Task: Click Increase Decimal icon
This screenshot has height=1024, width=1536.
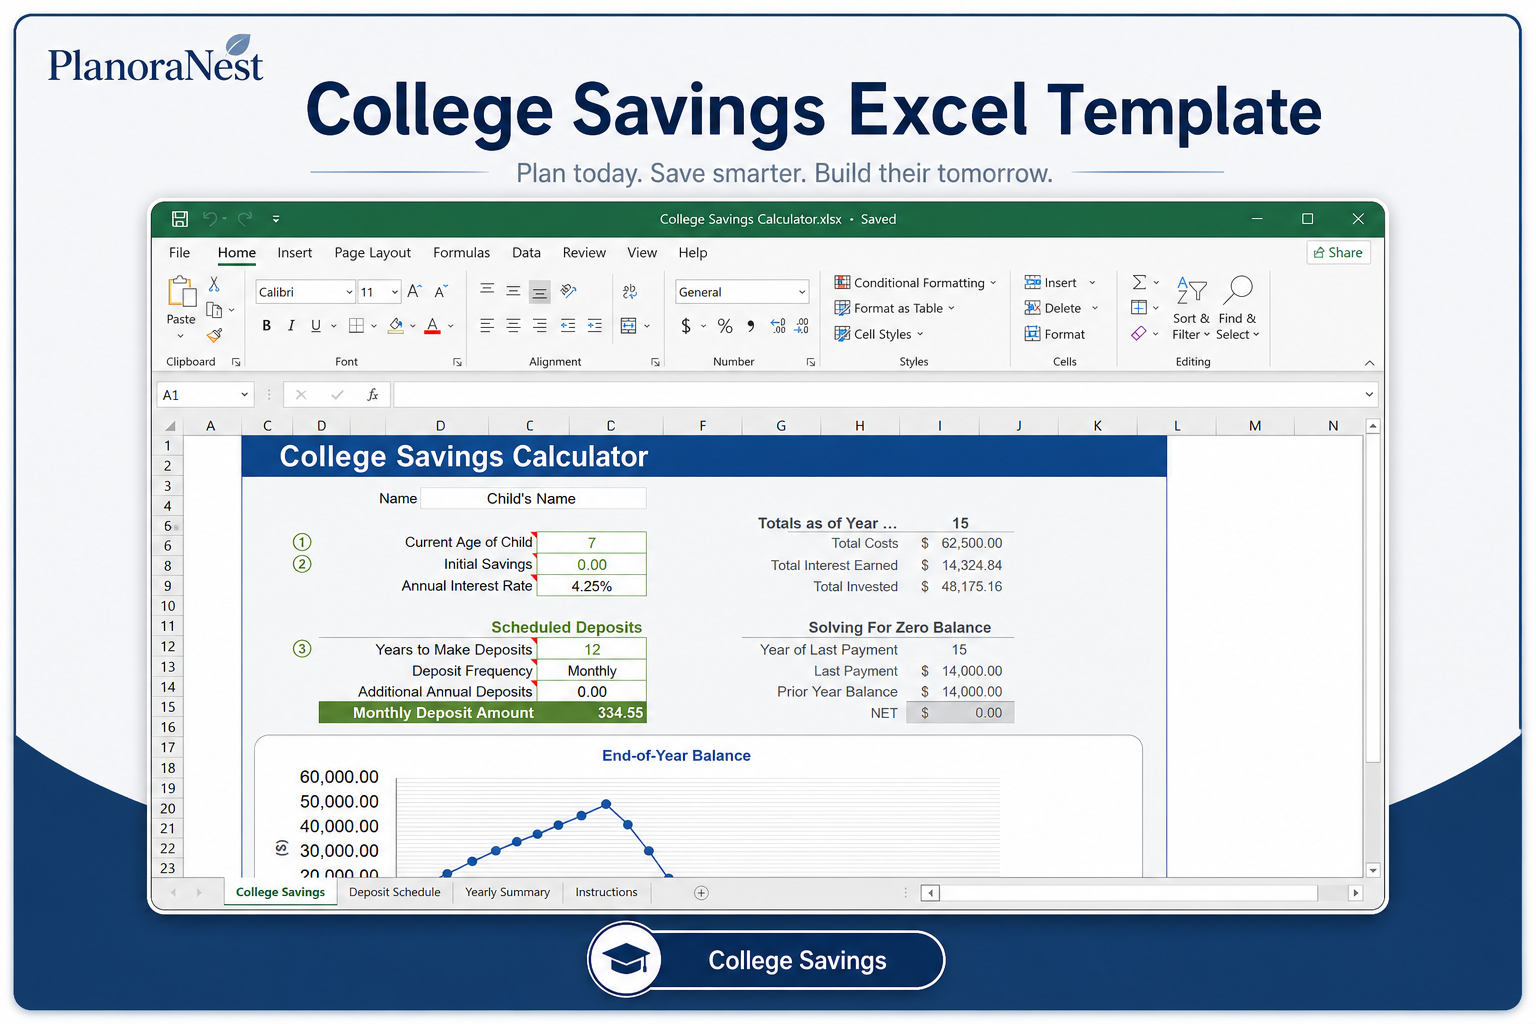Action: pyautogui.click(x=778, y=326)
